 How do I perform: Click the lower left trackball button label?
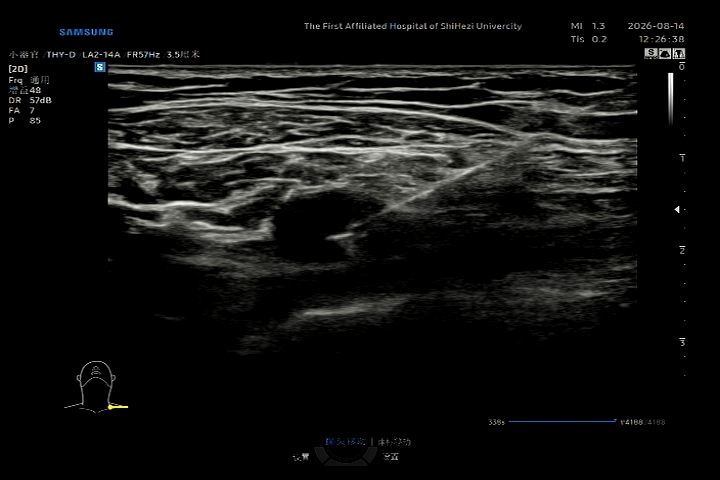pyautogui.click(x=301, y=457)
